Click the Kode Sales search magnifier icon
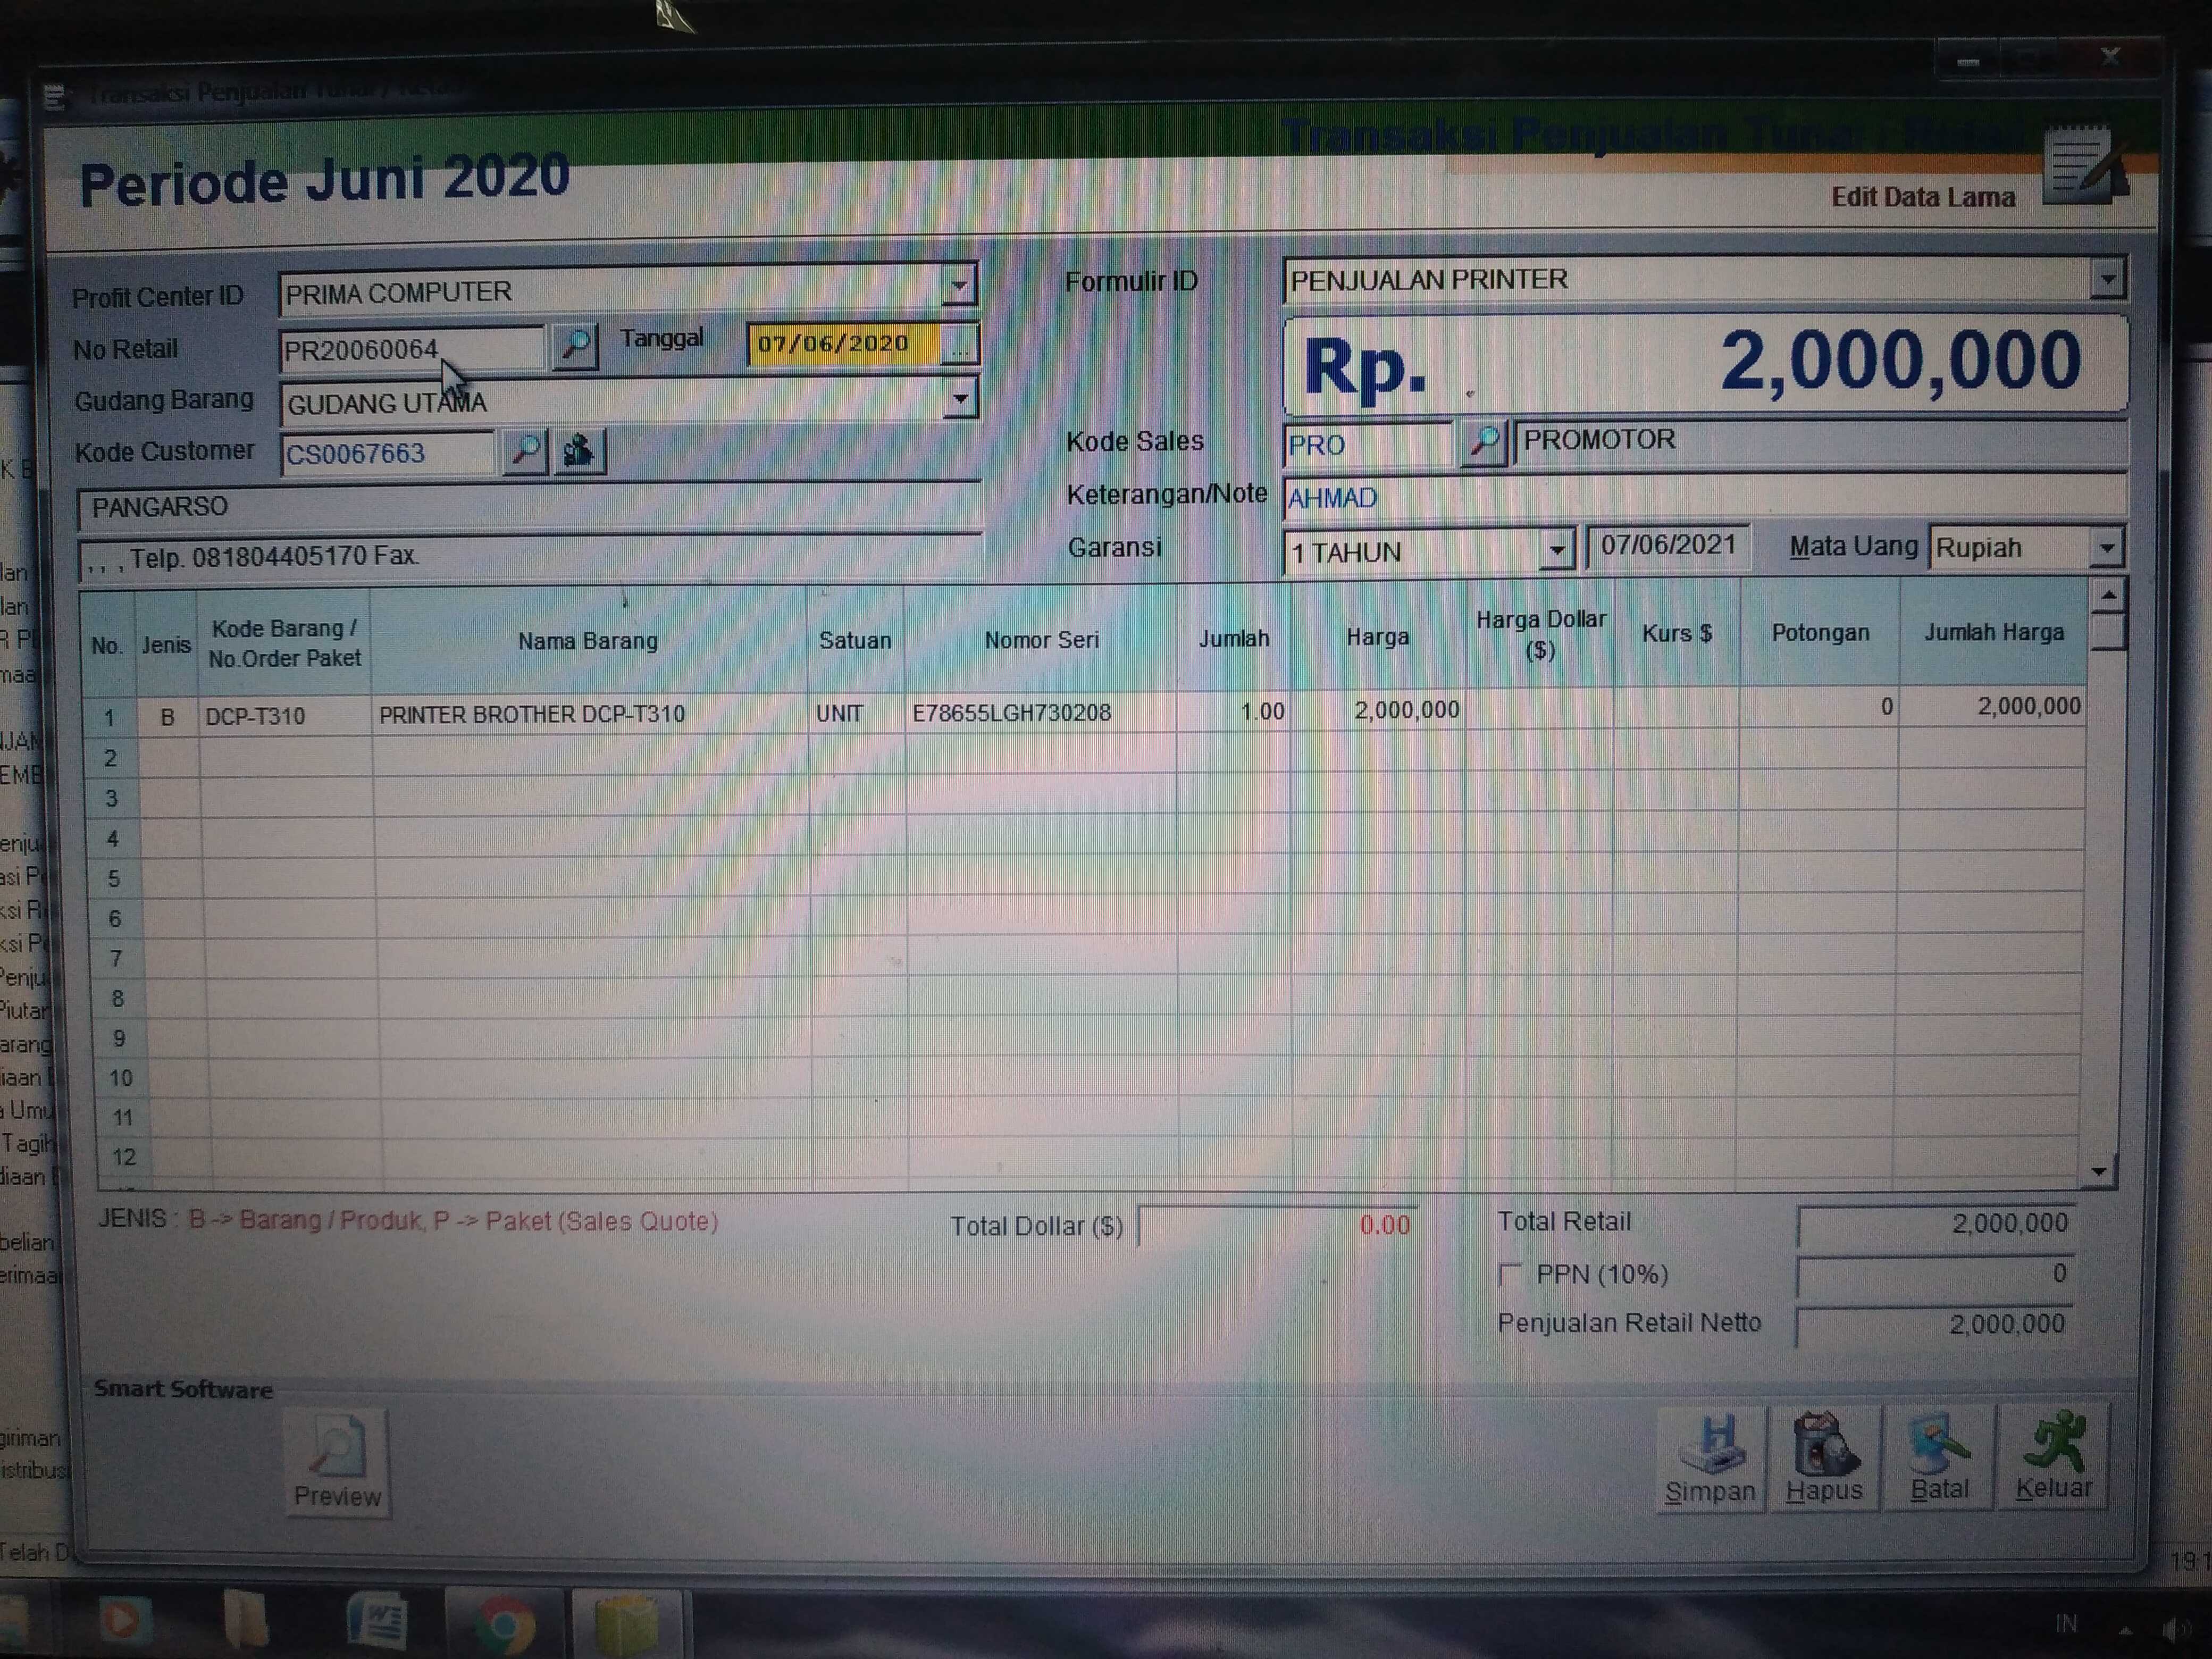Screen dimensions: 2212x1659 click(x=1484, y=441)
